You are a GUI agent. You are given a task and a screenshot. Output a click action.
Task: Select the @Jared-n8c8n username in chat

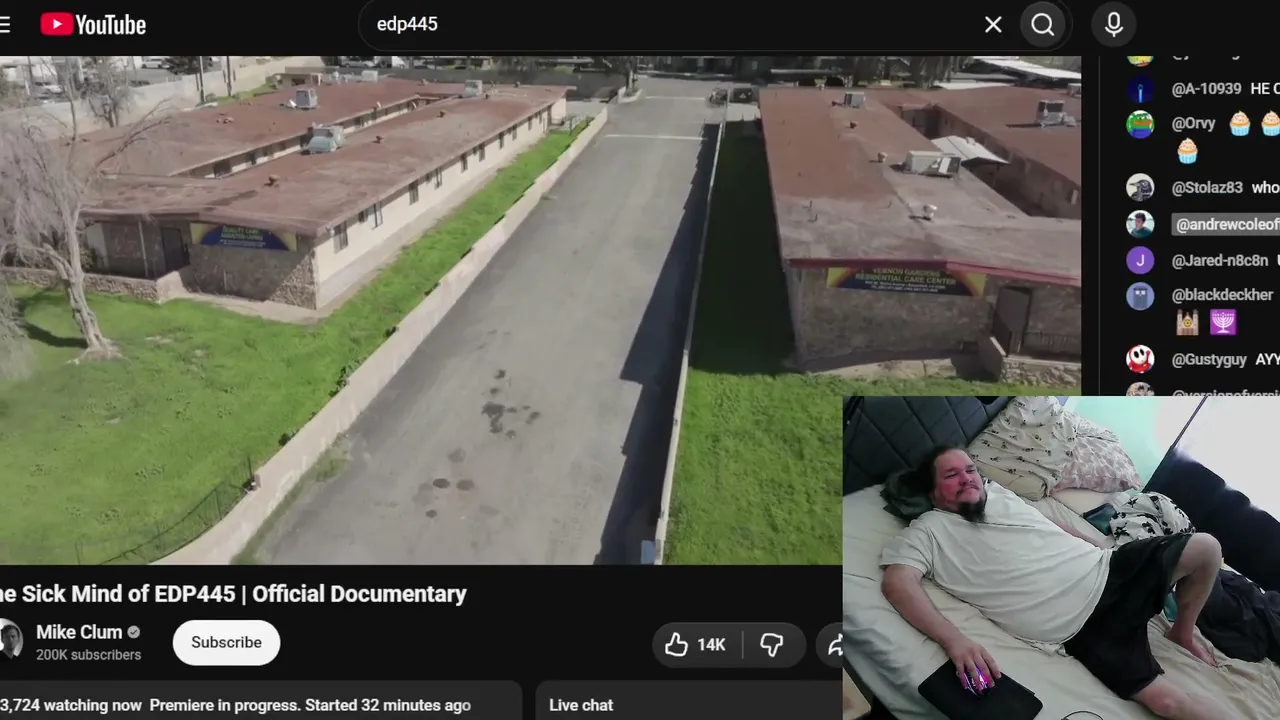point(1220,260)
